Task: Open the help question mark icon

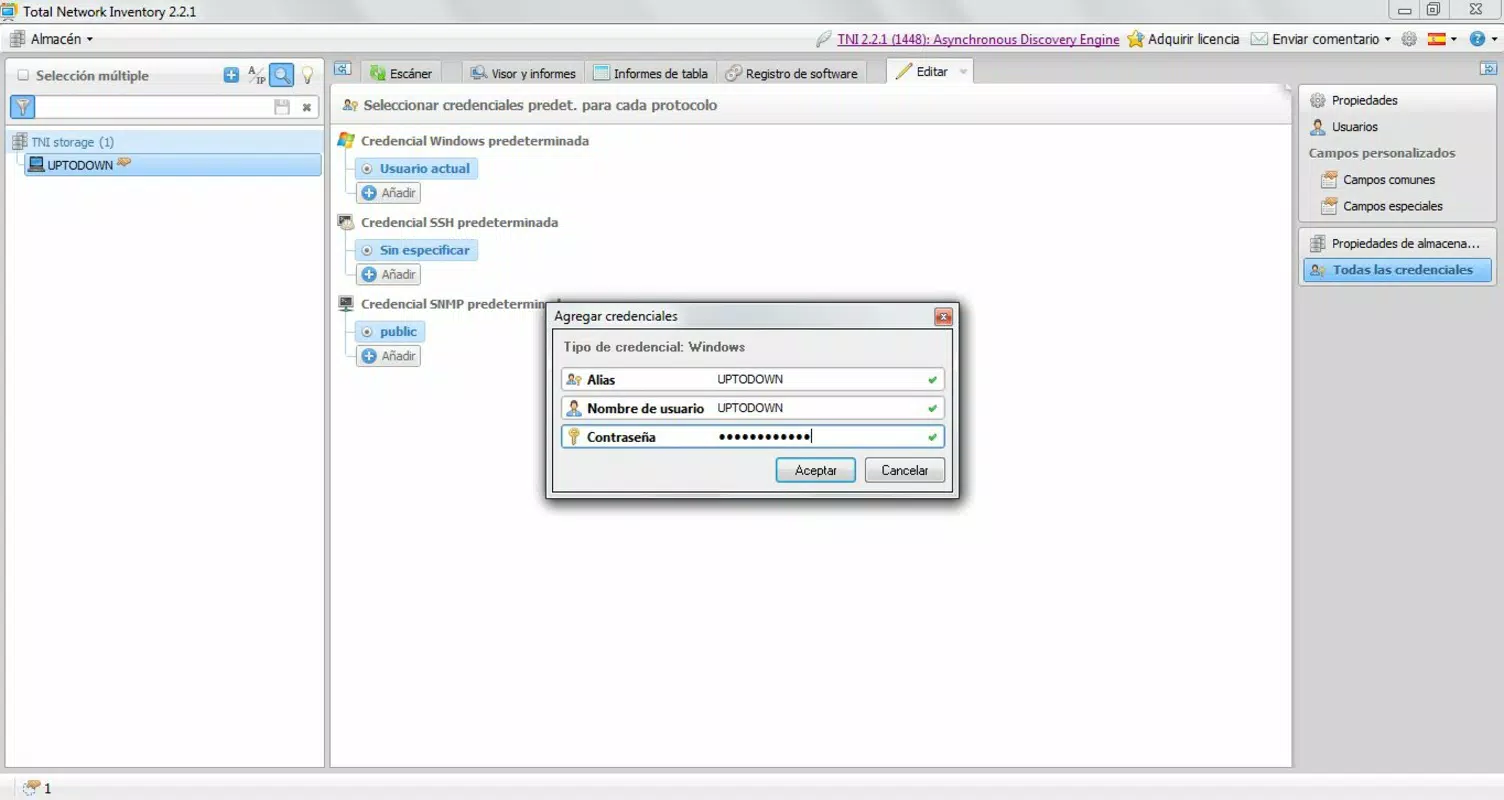Action: point(1477,39)
